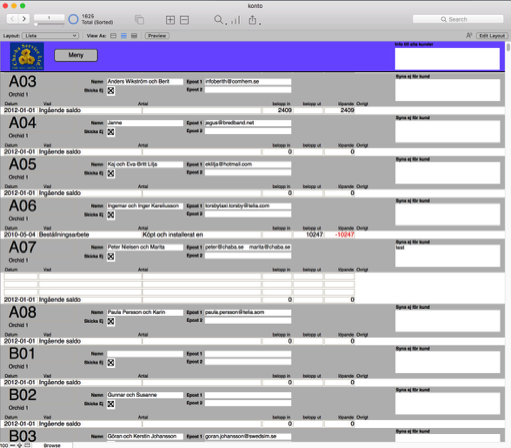Click the Info till alla kunder text box

[447, 59]
